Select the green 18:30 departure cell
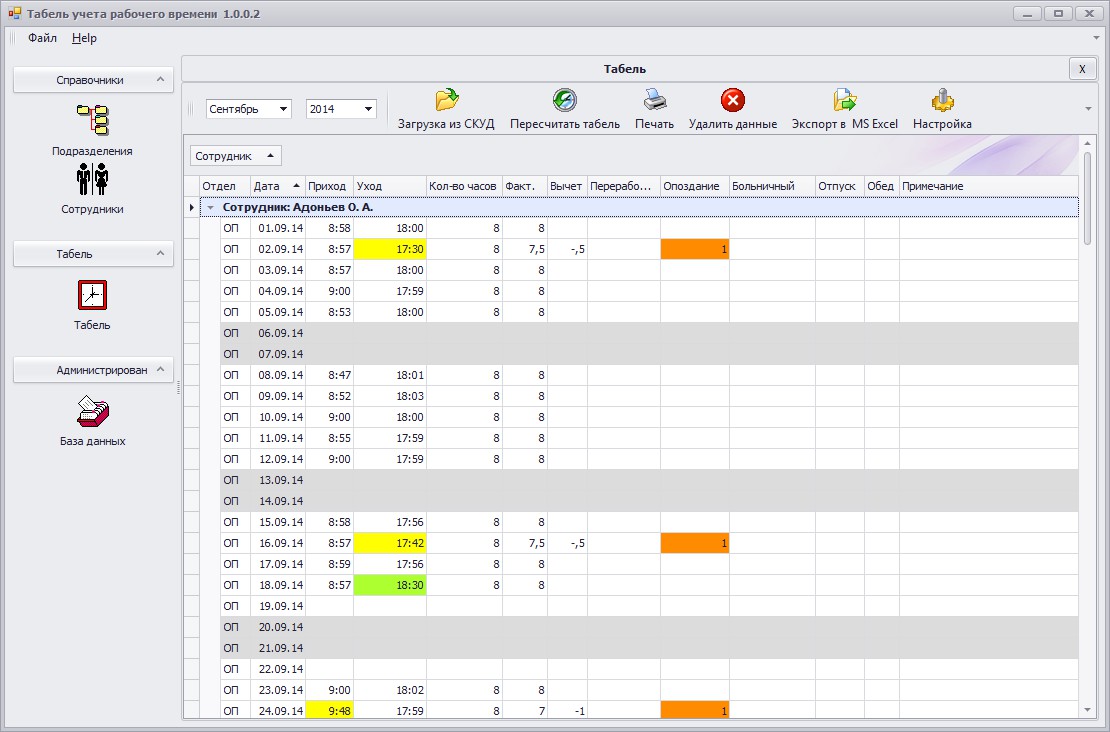Screen dimensions: 1110x732 pyautogui.click(x=390, y=585)
